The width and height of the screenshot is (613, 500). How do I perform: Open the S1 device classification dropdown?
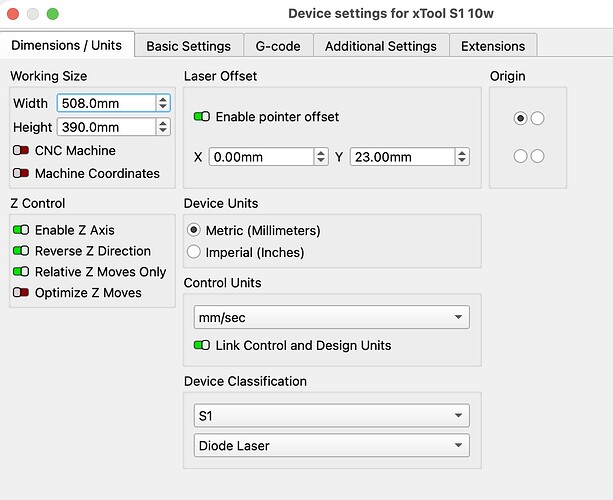[332, 416]
